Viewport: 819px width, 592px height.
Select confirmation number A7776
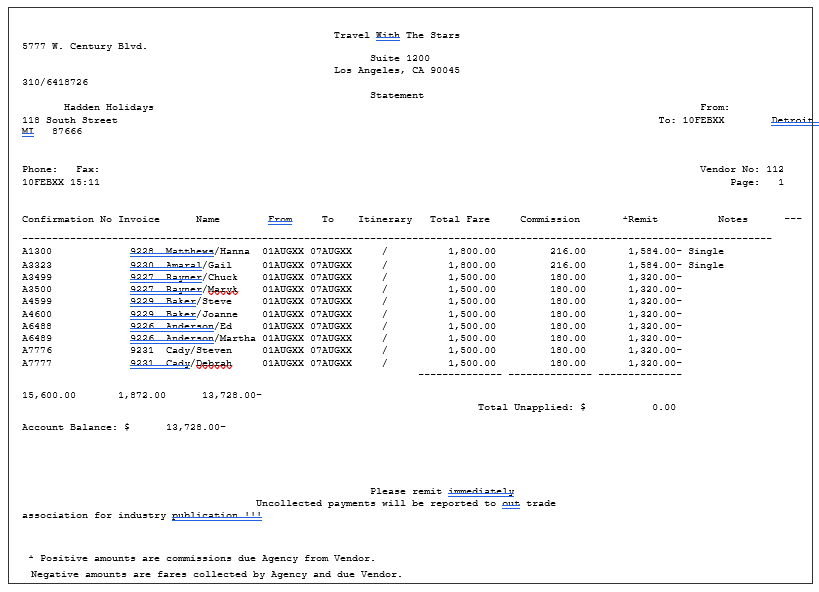coord(37,350)
